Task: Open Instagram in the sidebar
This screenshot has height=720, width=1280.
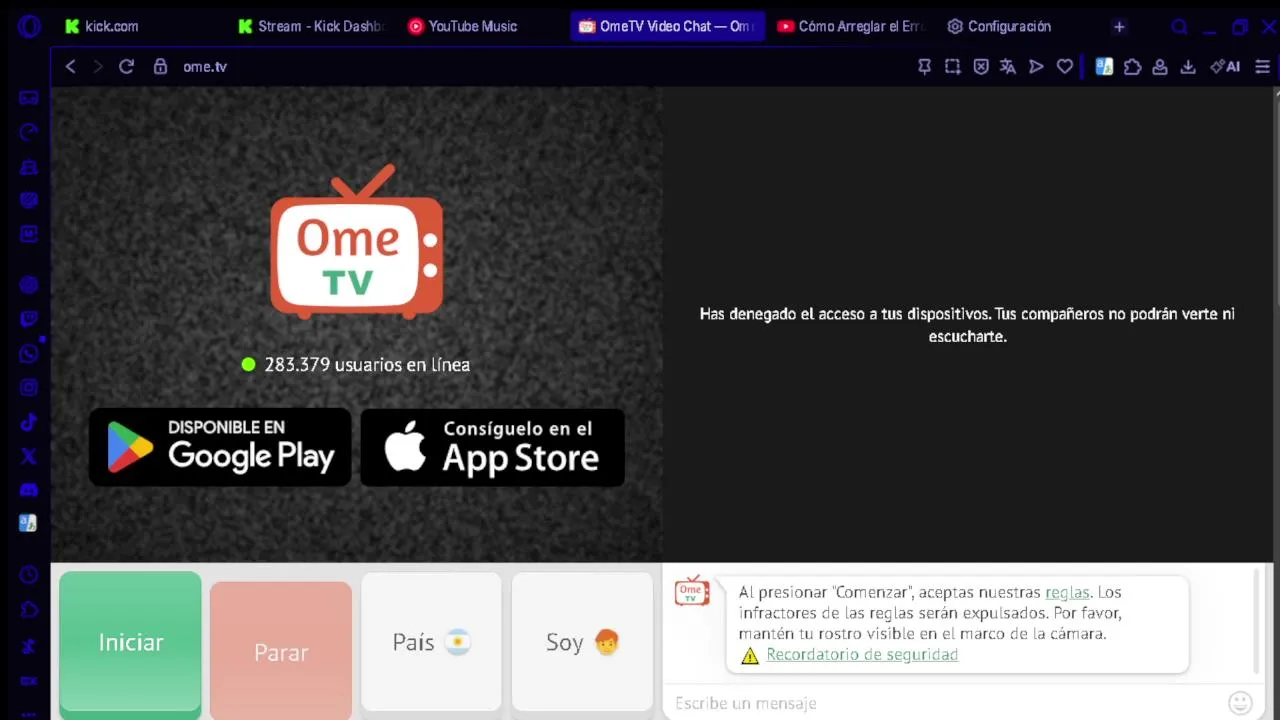Action: point(28,387)
